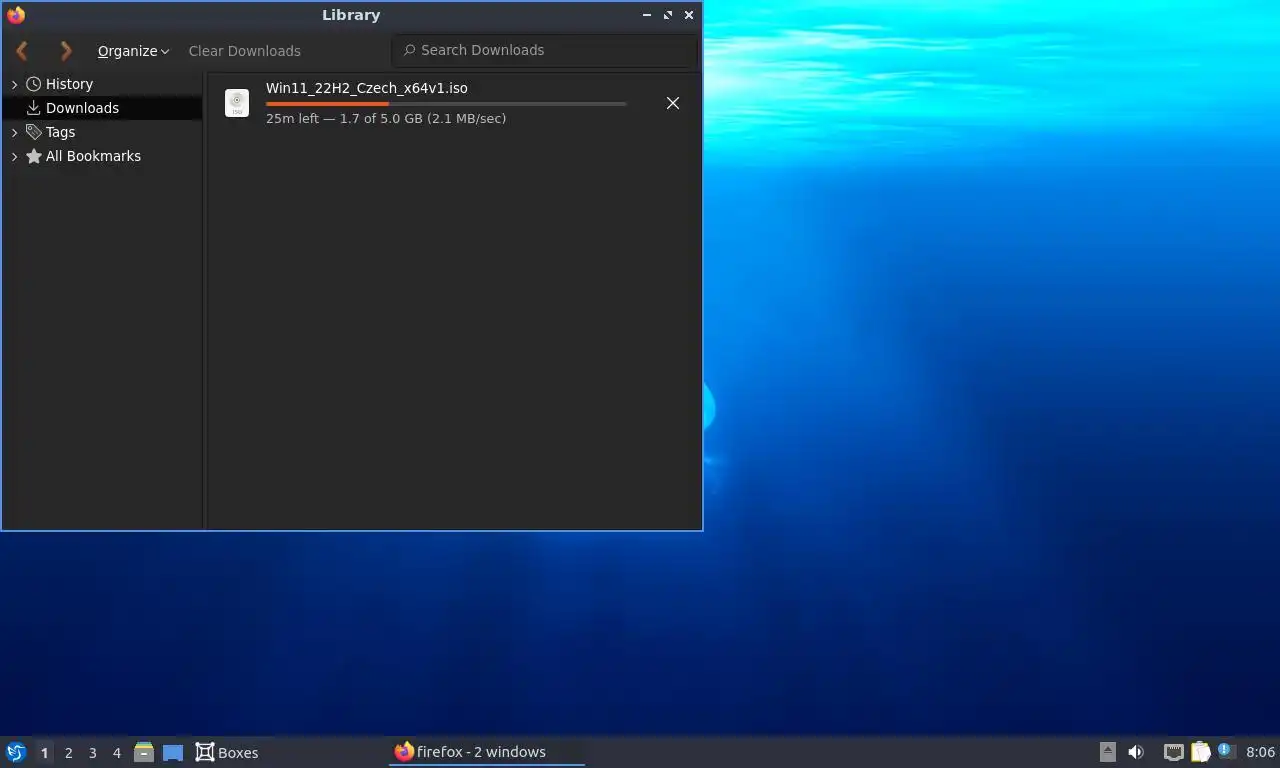The image size is (1280, 768).
Task: Open the network connection tray icon
Action: click(x=1174, y=752)
